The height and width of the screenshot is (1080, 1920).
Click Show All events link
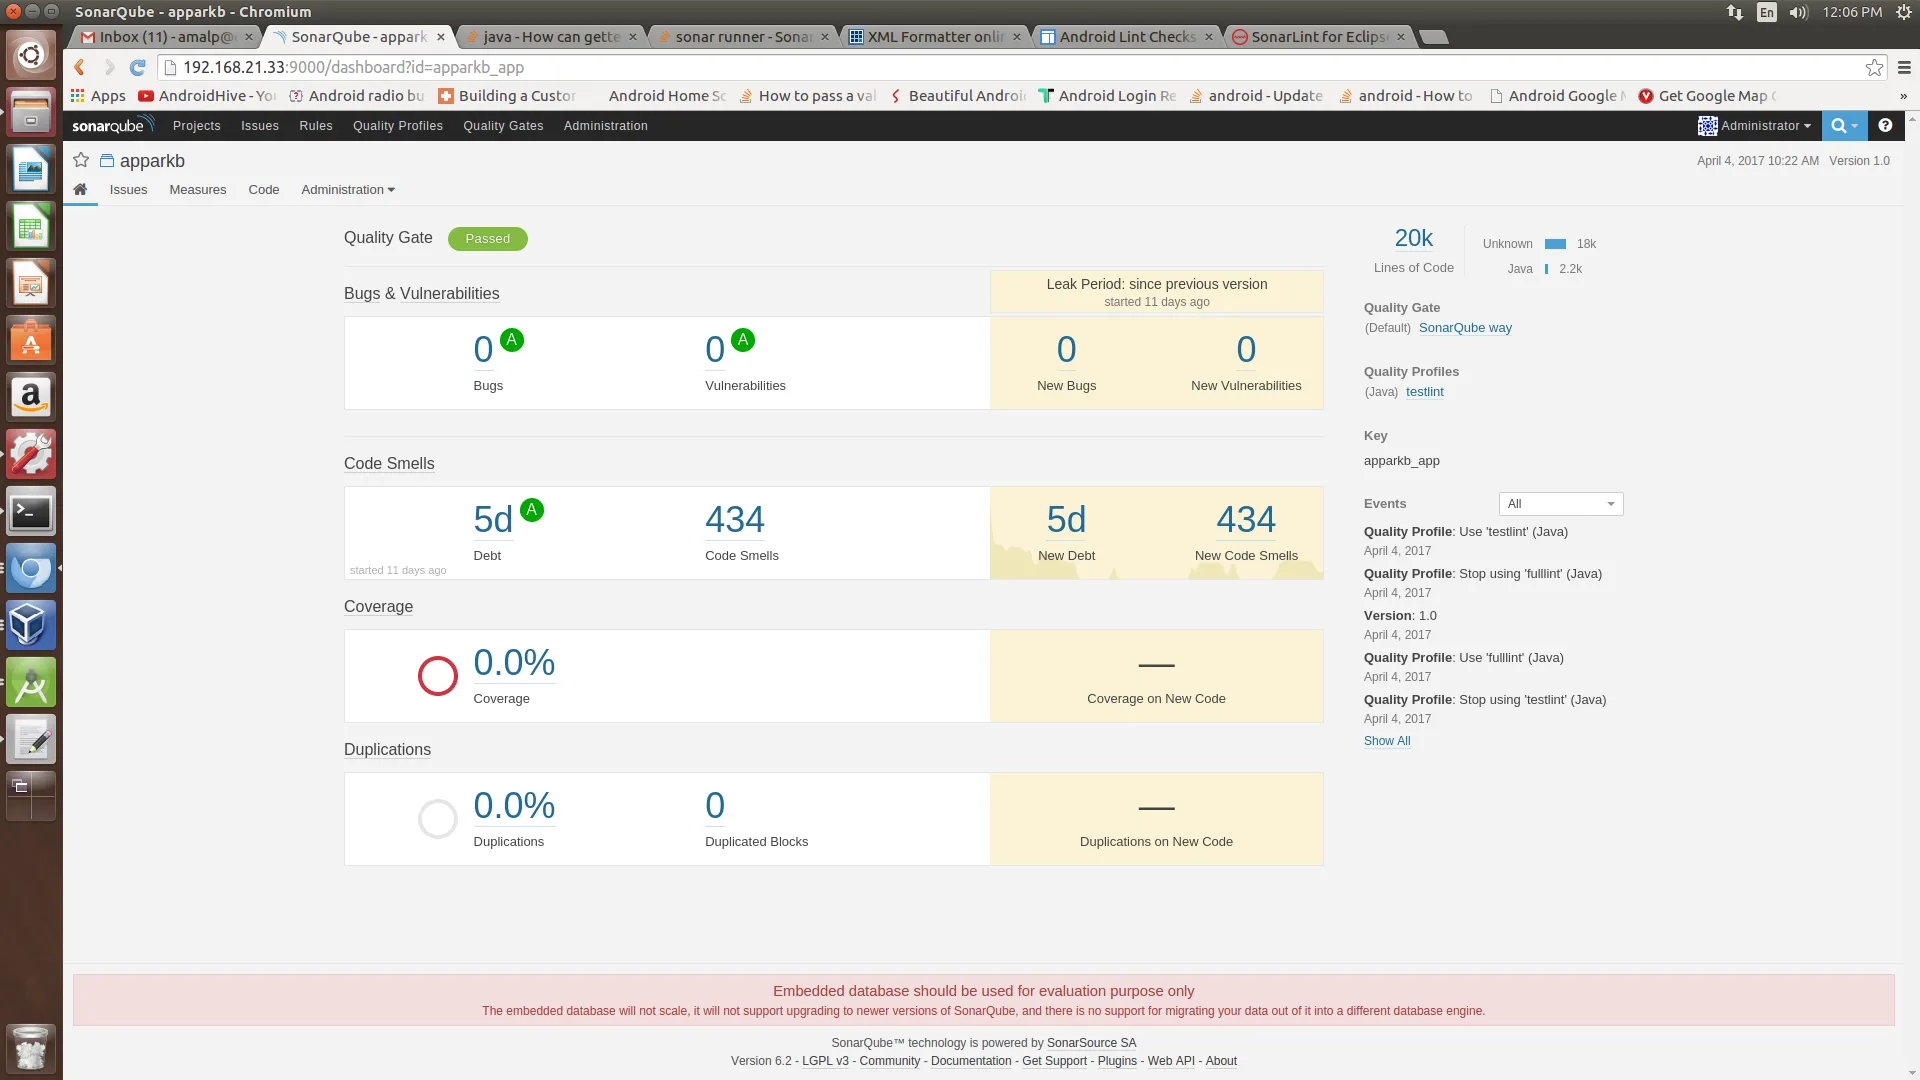click(1386, 741)
